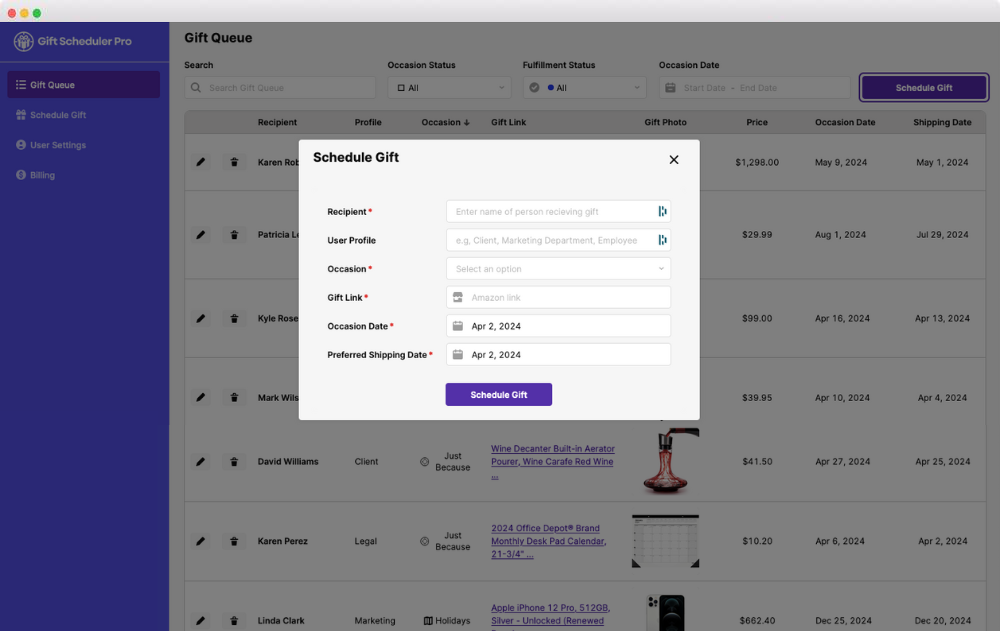Image resolution: width=1000 pixels, height=631 pixels.
Task: Click the calendar icon in Preferred Shipping Date
Action: tap(458, 355)
